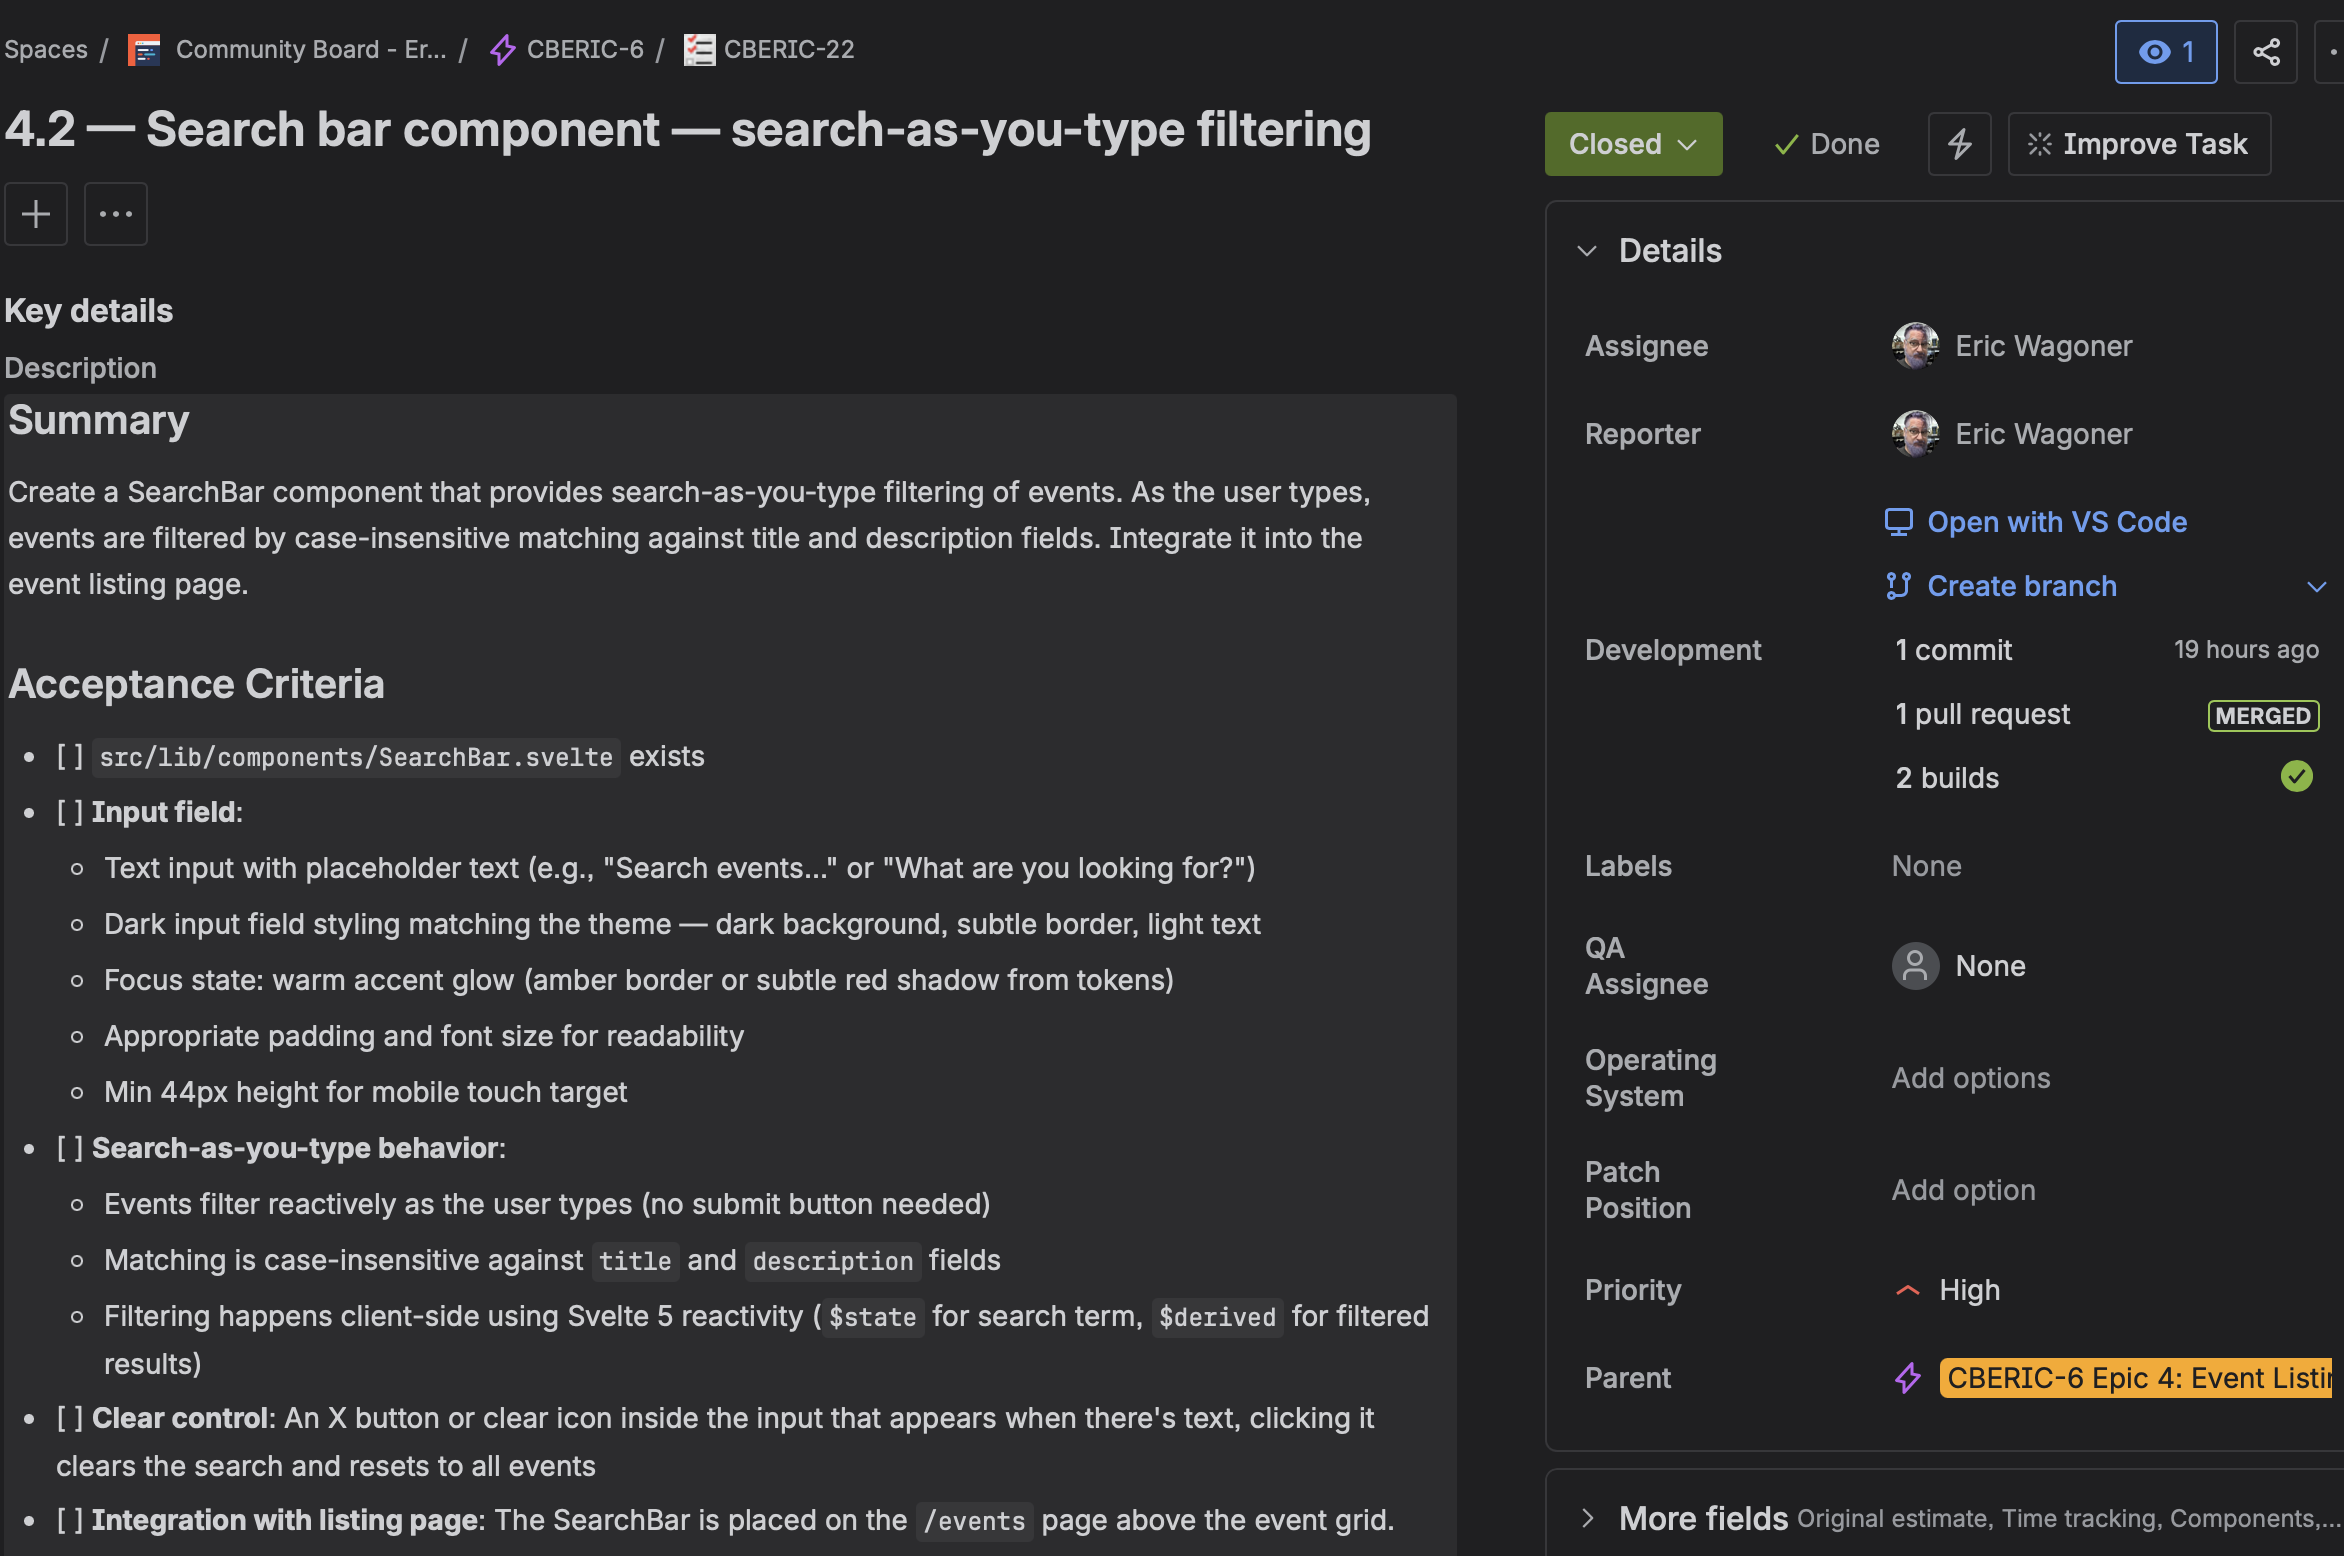The image size is (2344, 1556).
Task: Open the ellipsis more-actions icon
Action: pyautogui.click(x=115, y=213)
